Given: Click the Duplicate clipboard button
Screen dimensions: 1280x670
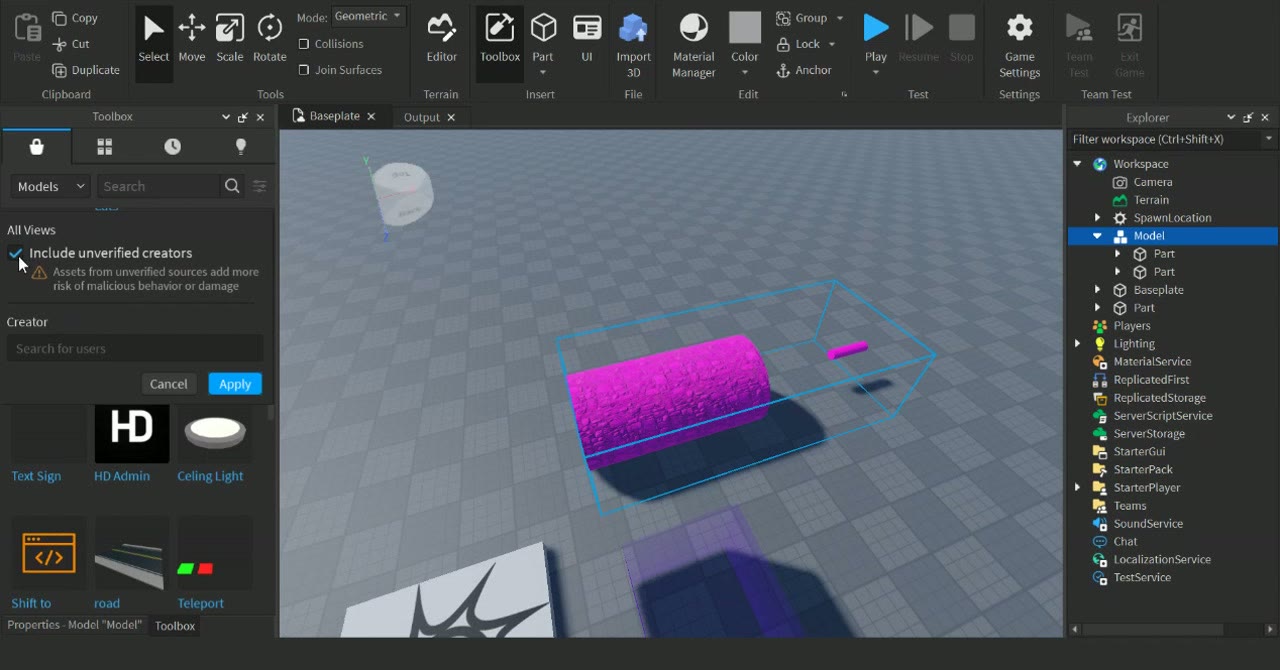Looking at the screenshot, I should pyautogui.click(x=86, y=70).
